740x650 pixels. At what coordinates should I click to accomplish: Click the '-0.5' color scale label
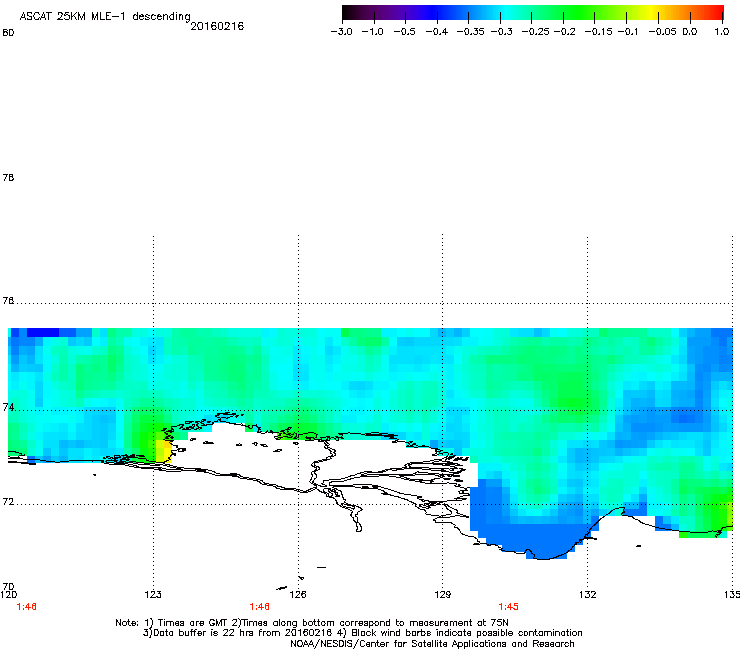click(404, 32)
